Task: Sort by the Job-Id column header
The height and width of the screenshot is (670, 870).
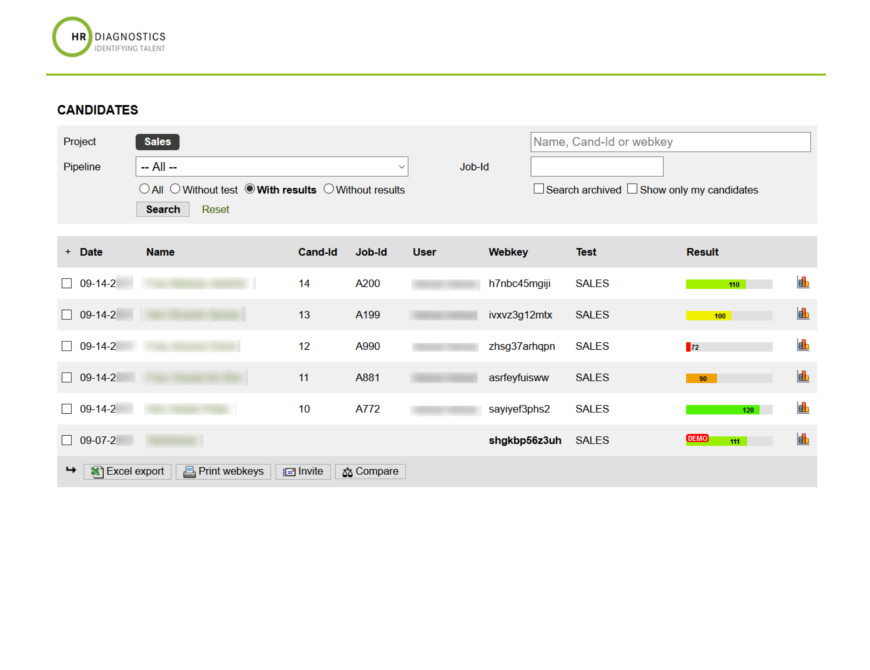Action: (x=371, y=252)
